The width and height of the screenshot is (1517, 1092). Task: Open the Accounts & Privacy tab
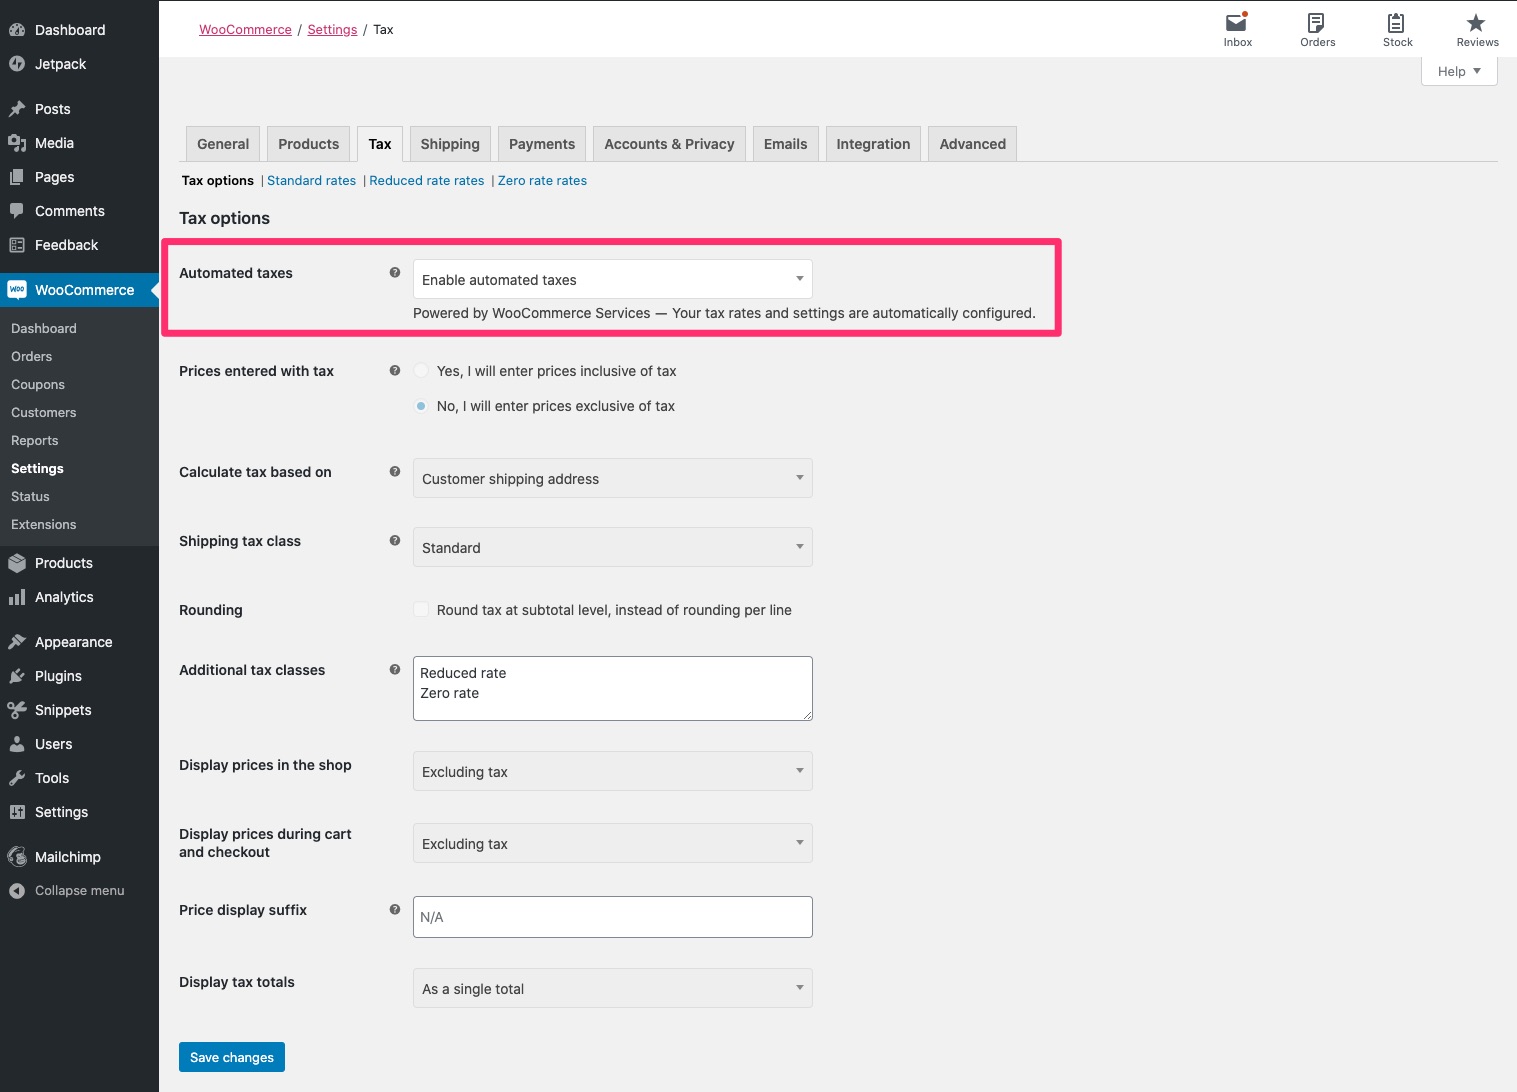(x=668, y=143)
